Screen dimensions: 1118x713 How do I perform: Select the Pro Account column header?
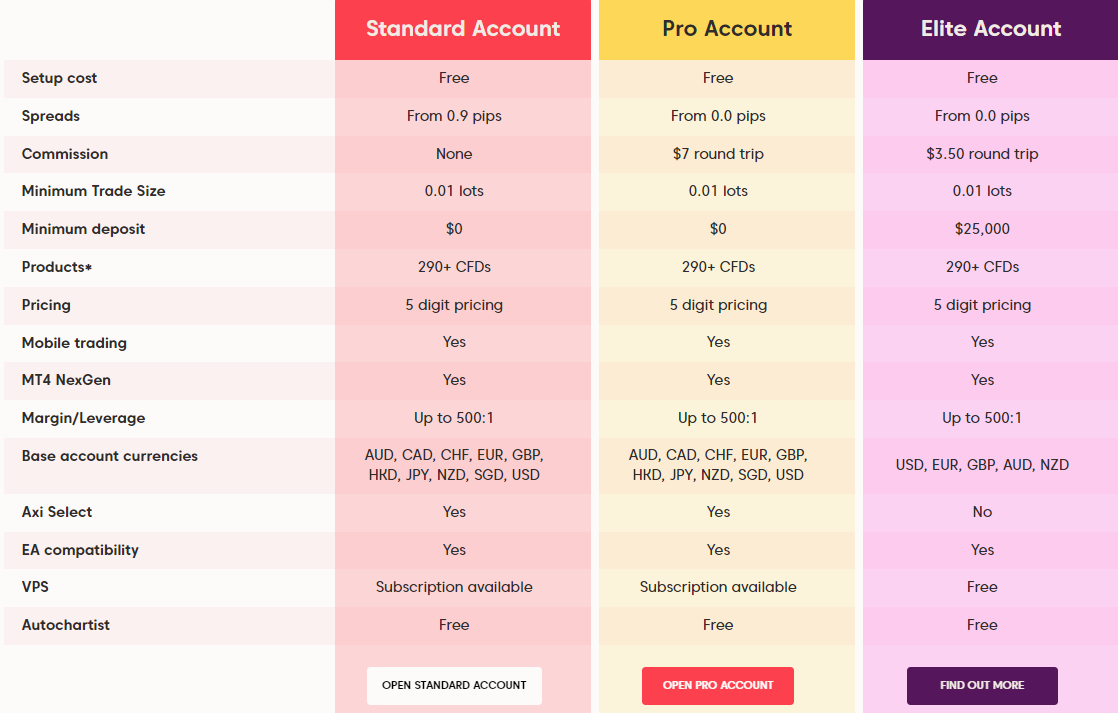[727, 29]
